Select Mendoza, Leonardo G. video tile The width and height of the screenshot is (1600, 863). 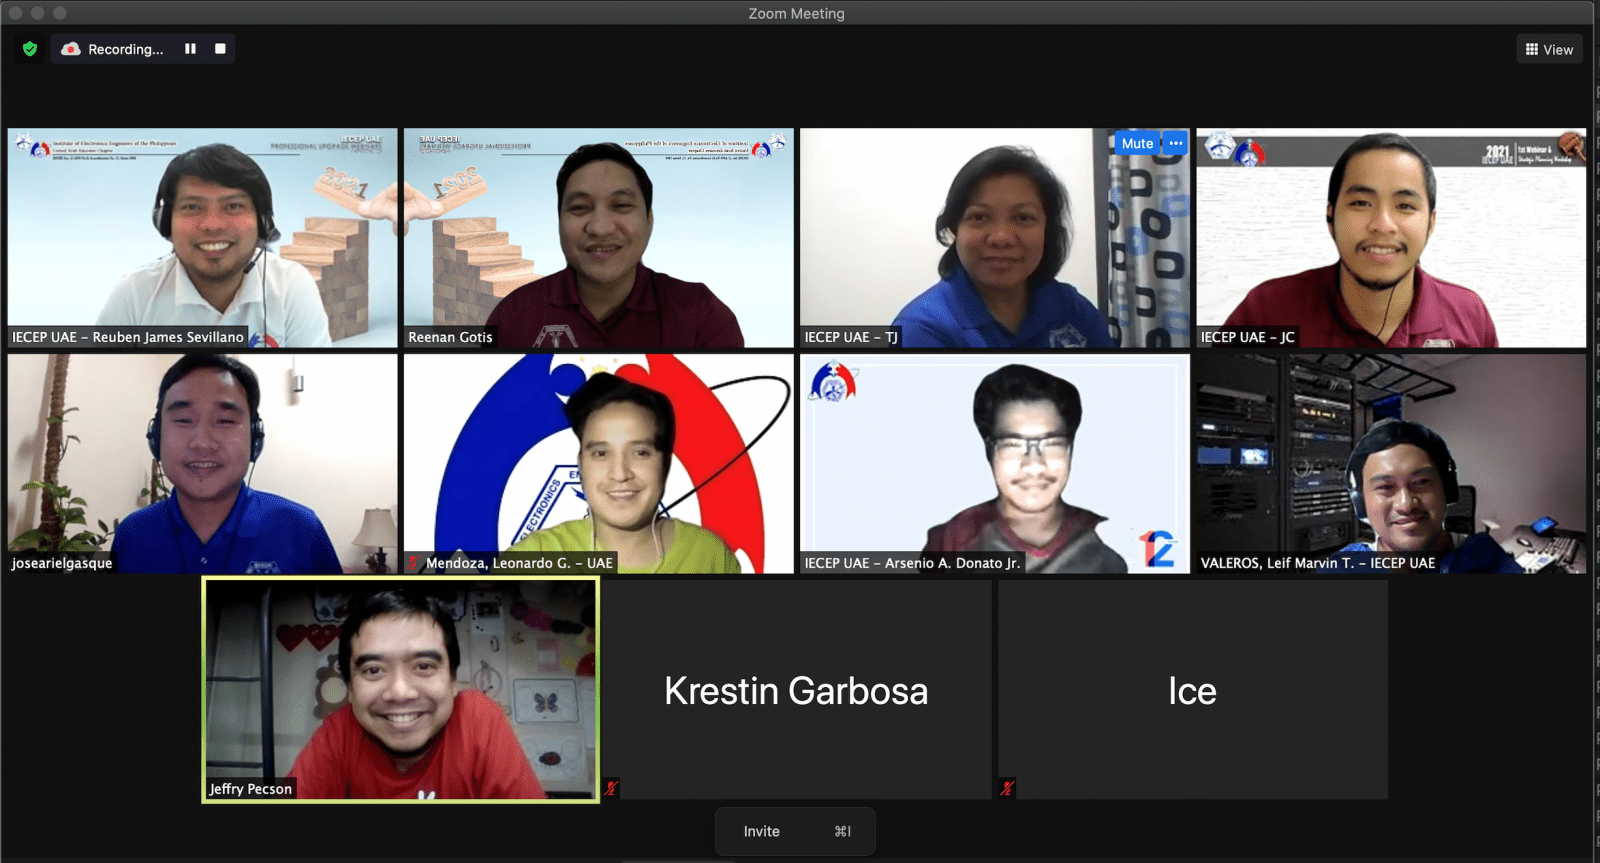(x=599, y=463)
